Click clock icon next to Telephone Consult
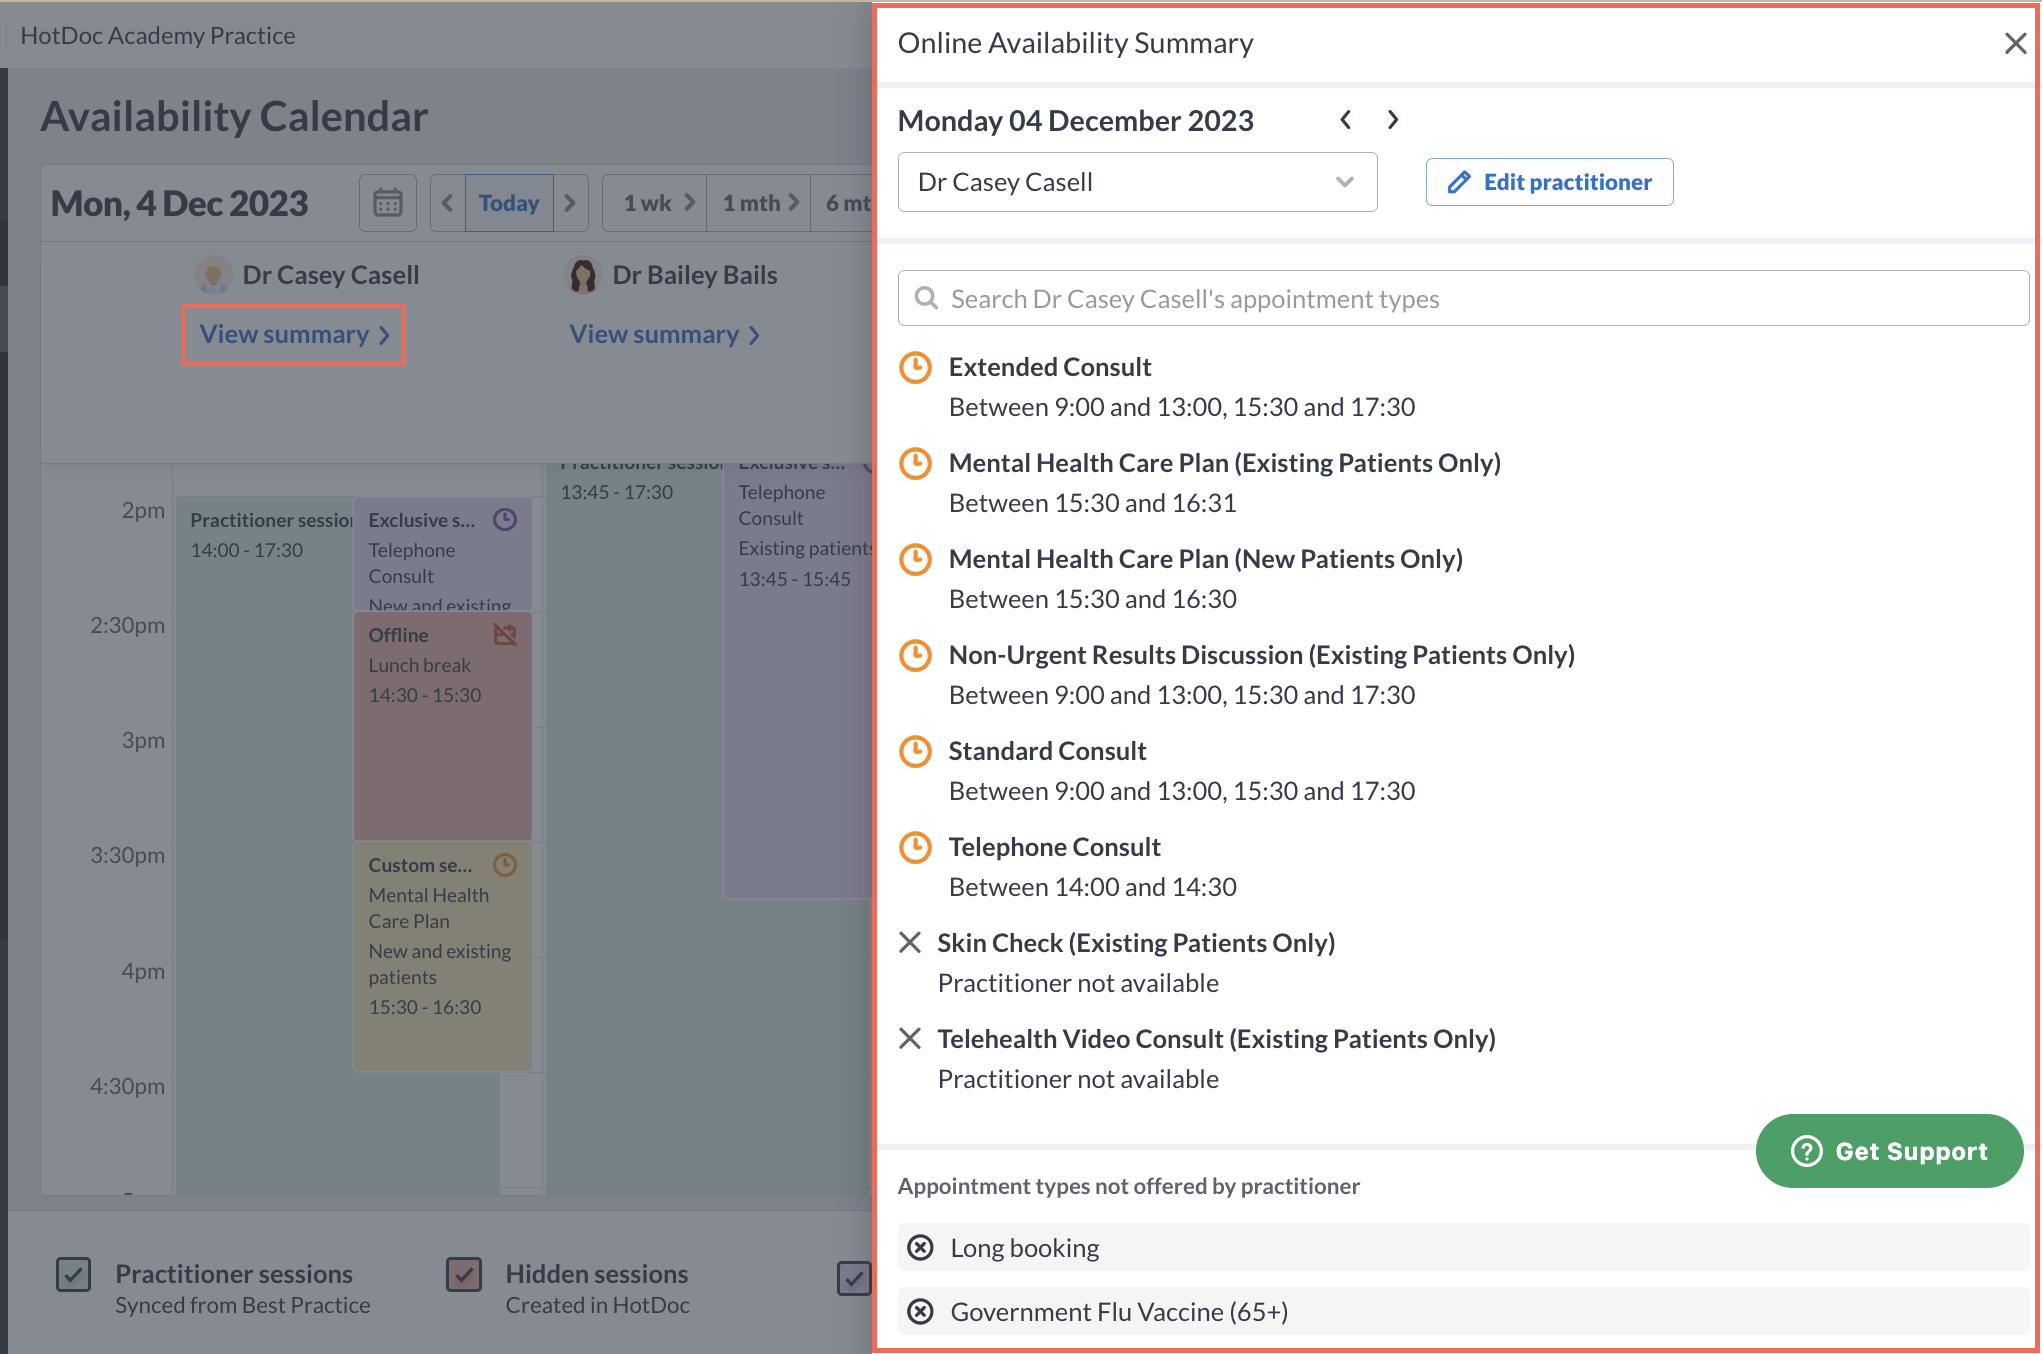The image size is (2042, 1354). (915, 848)
